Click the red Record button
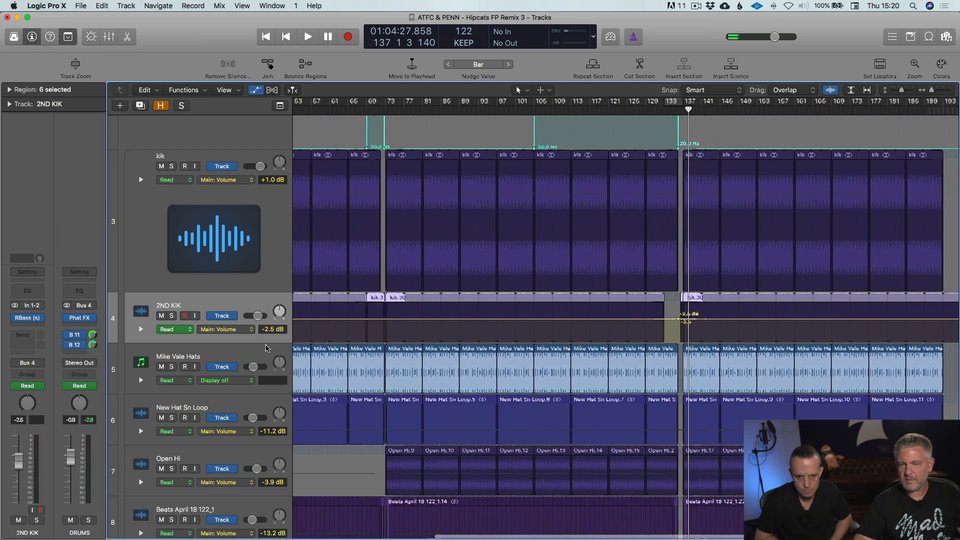 tap(348, 37)
